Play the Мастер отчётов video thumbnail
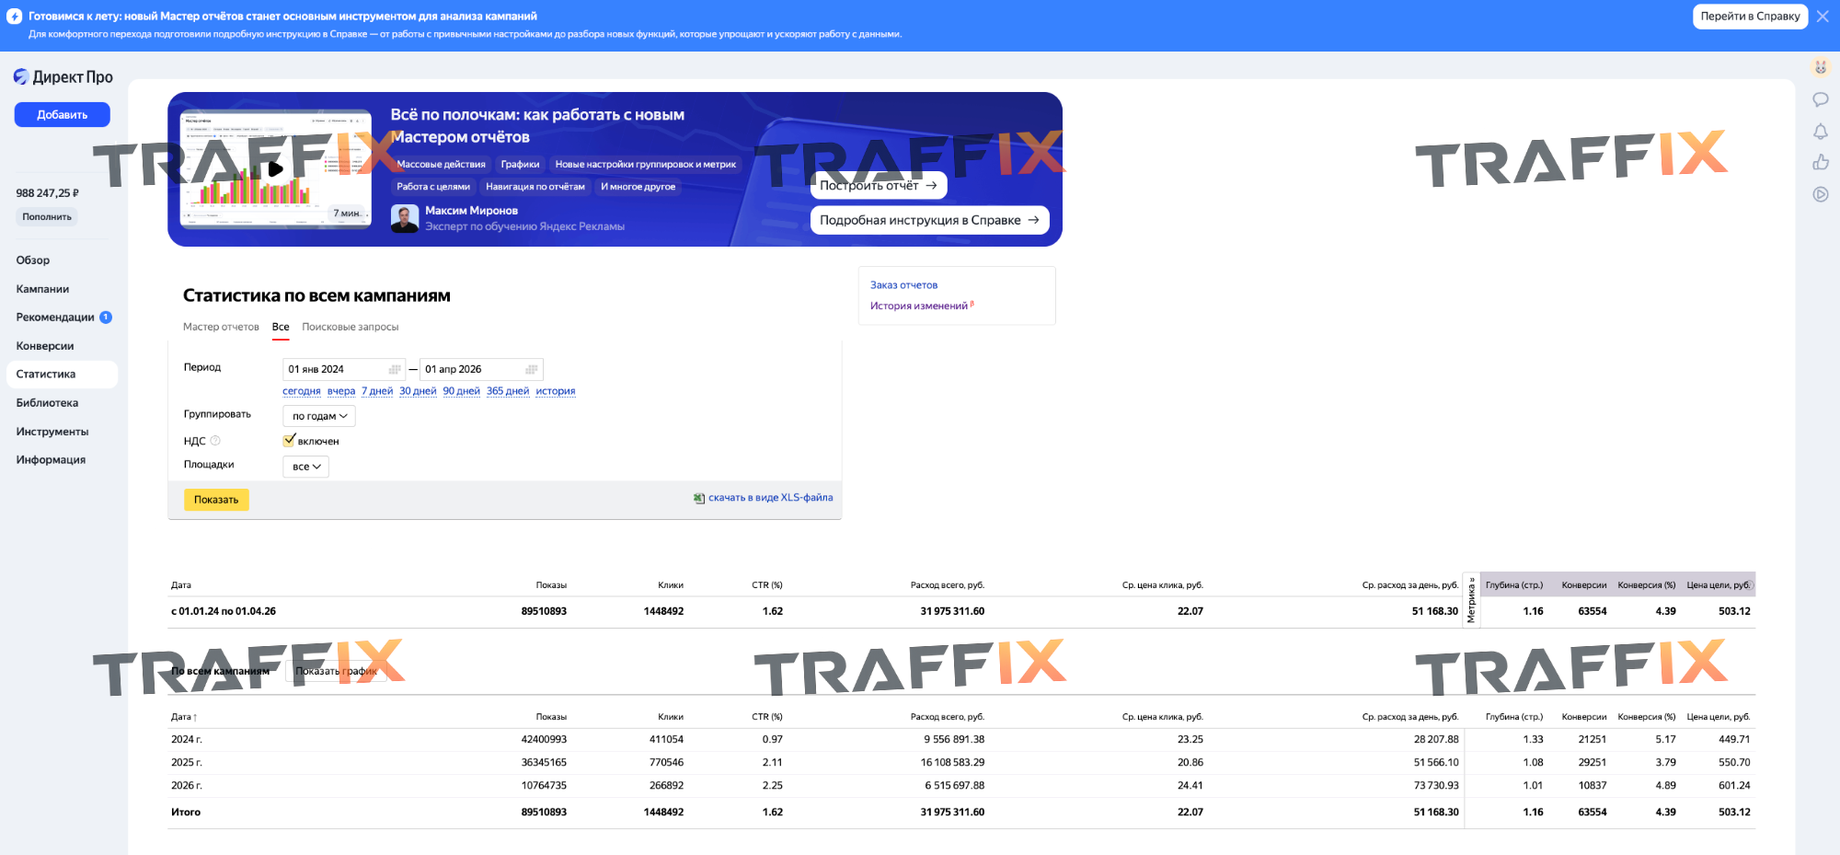Viewport: 1840px width, 855px height. [275, 169]
